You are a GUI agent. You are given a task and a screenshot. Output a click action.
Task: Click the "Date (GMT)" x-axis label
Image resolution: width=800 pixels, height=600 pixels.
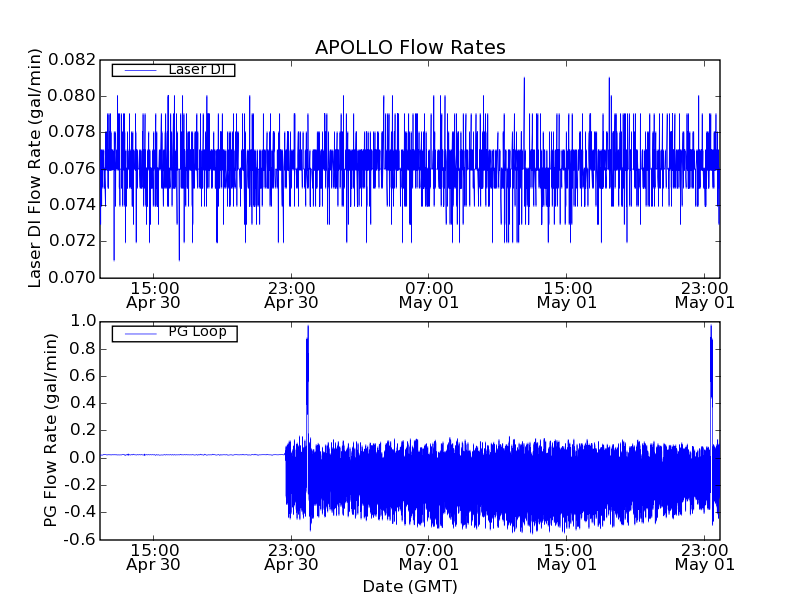point(410,586)
